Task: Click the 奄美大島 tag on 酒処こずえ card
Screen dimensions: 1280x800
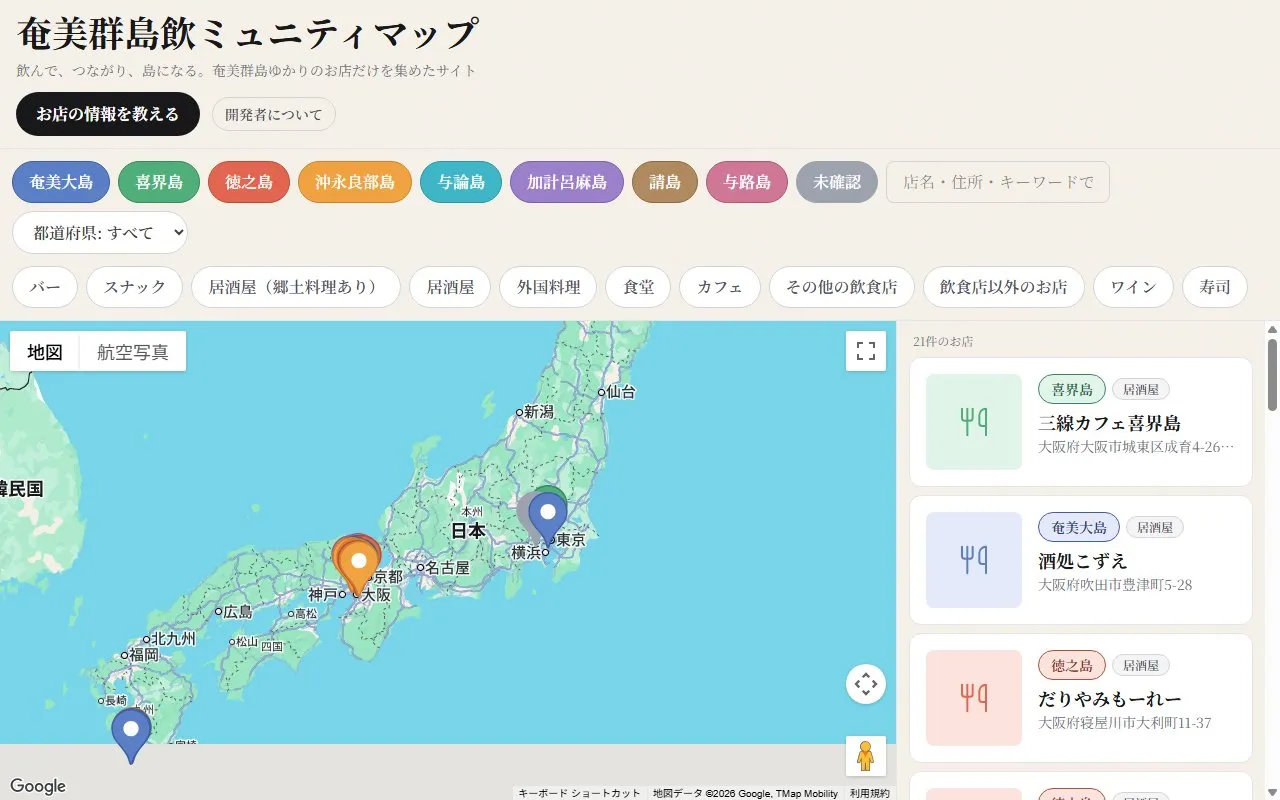Action: [x=1079, y=527]
